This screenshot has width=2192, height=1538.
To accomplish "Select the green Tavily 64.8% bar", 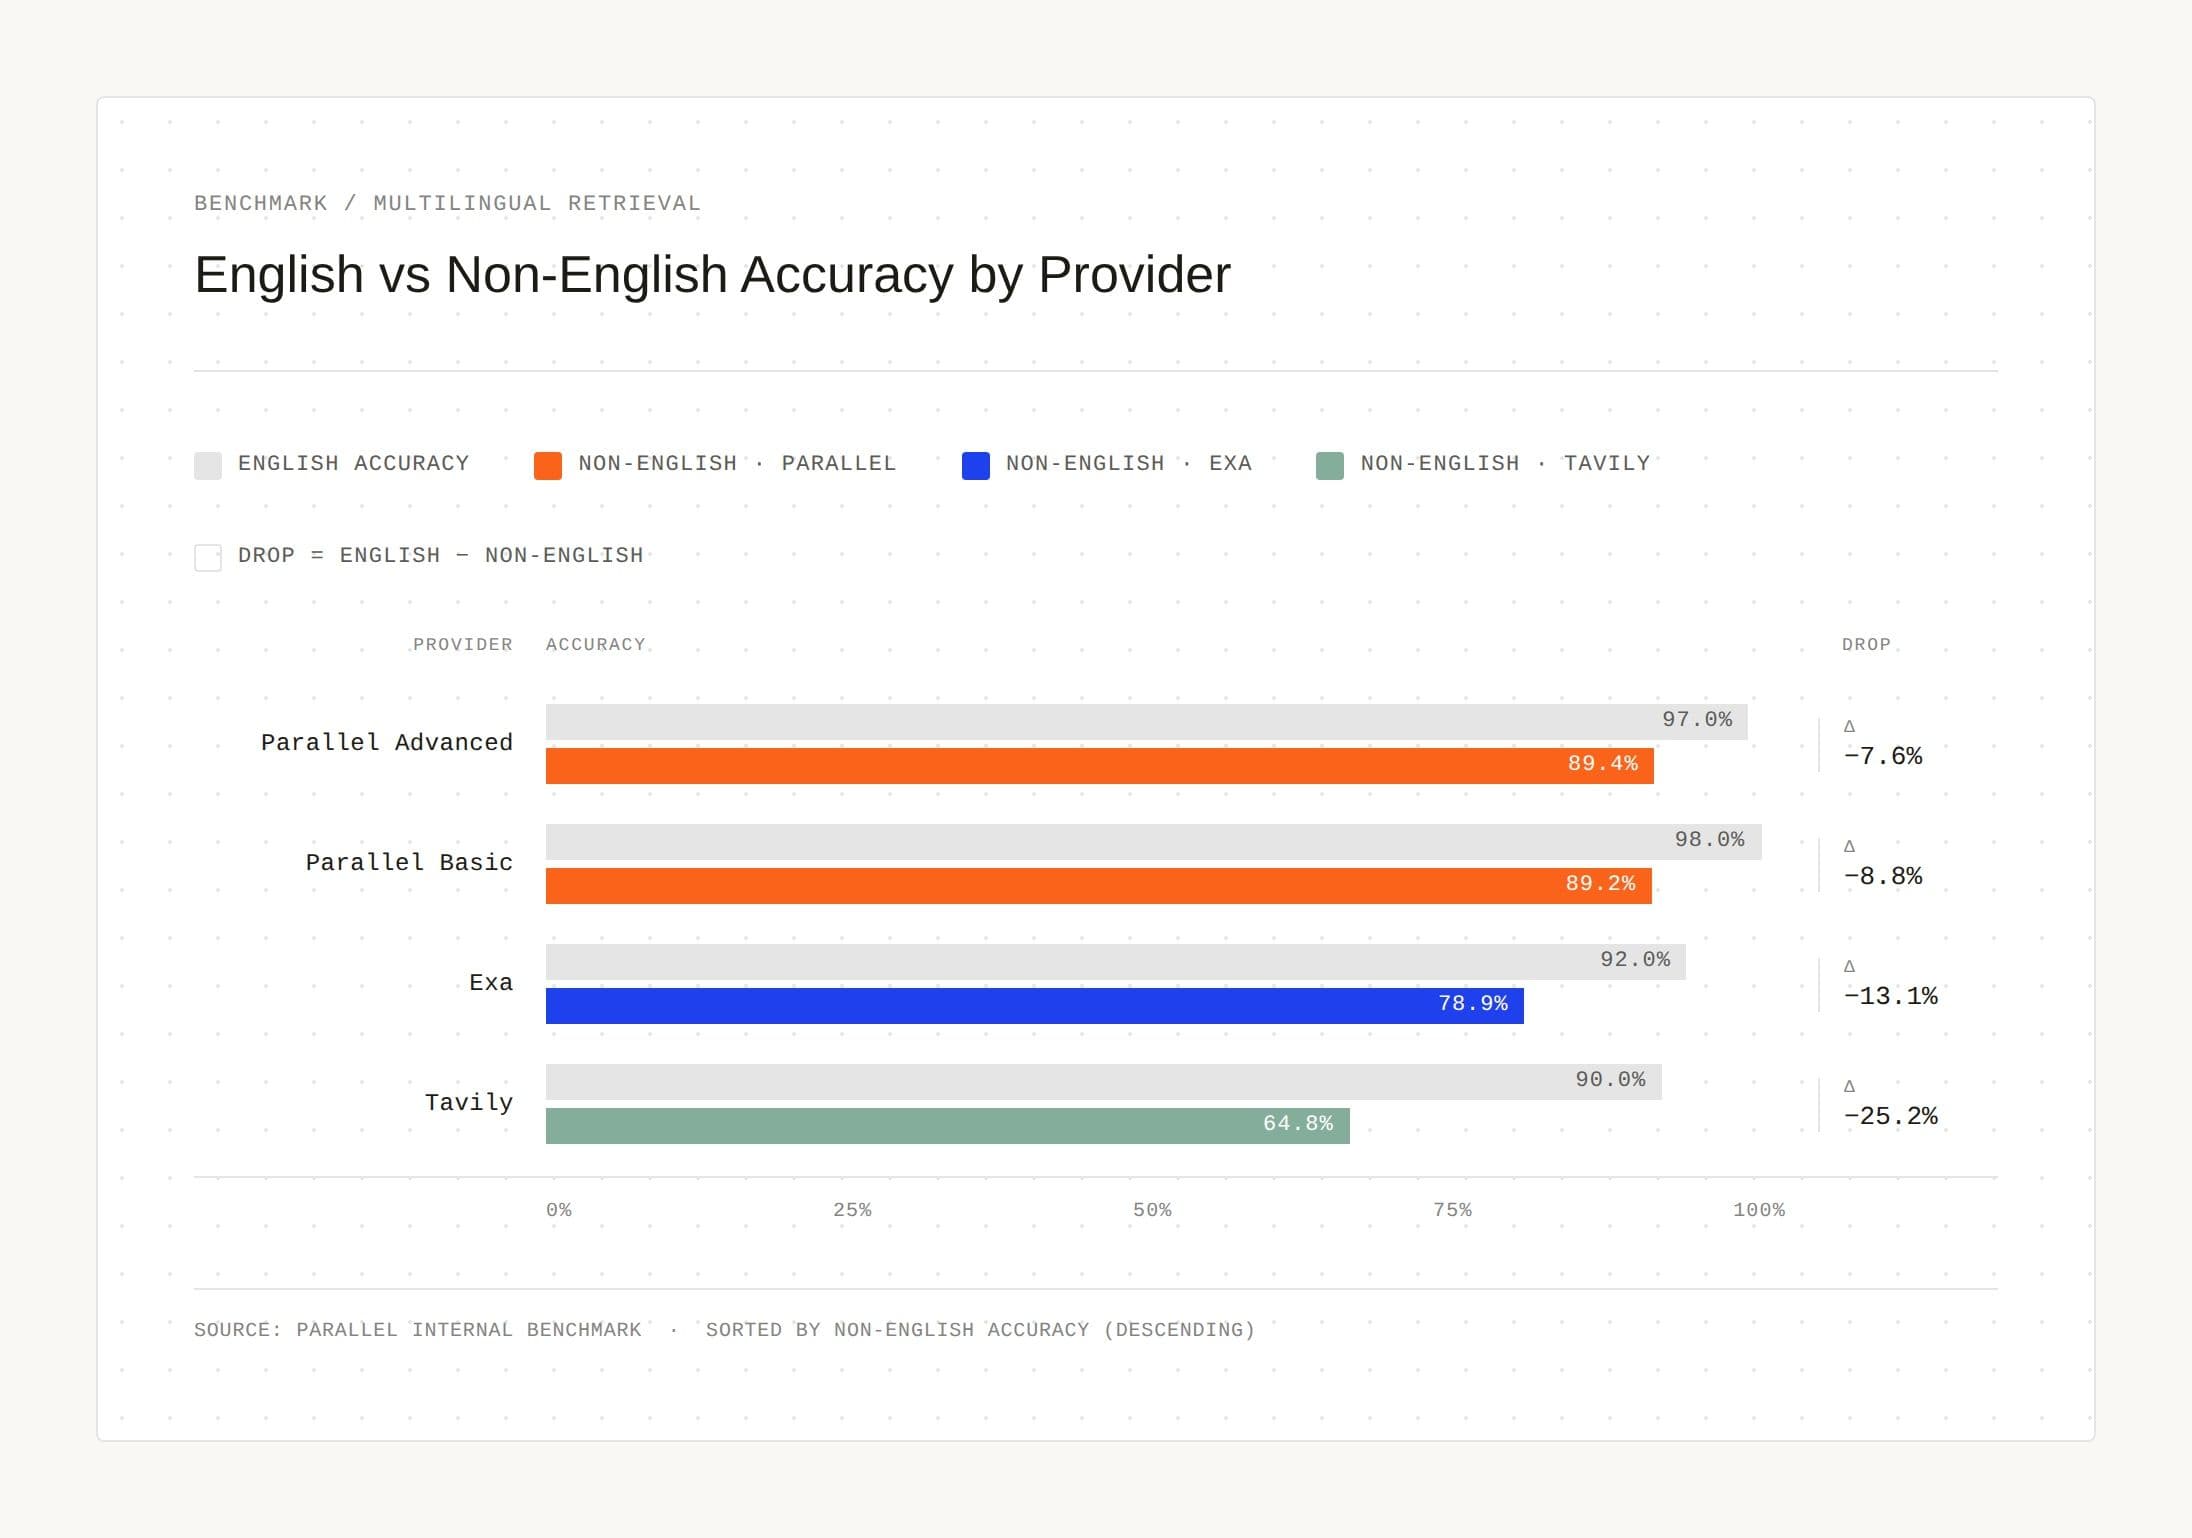I will click(947, 1126).
